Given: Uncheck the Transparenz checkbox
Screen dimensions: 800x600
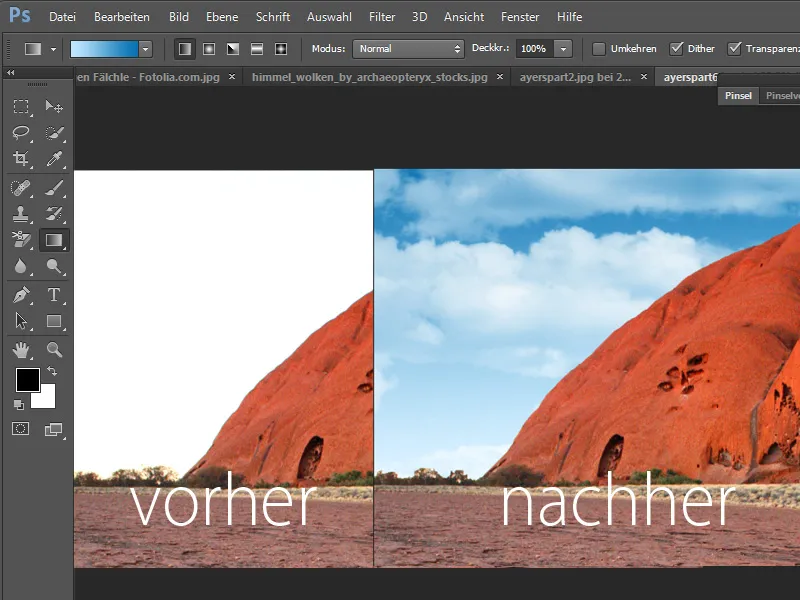Looking at the screenshot, I should (x=734, y=49).
